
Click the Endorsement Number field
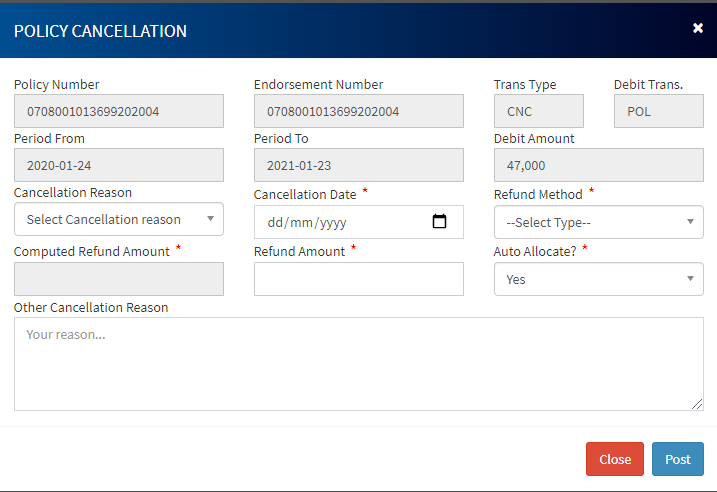point(358,111)
